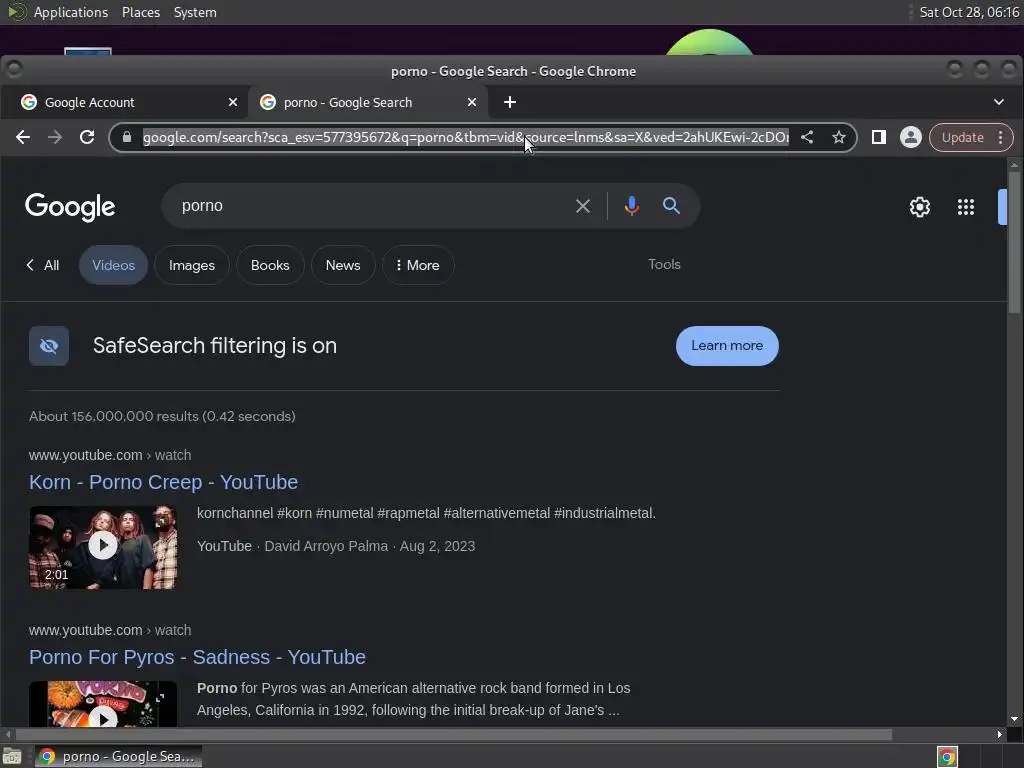
Task: Click the clock Sat Oct 28, 06:16
Action: (969, 12)
